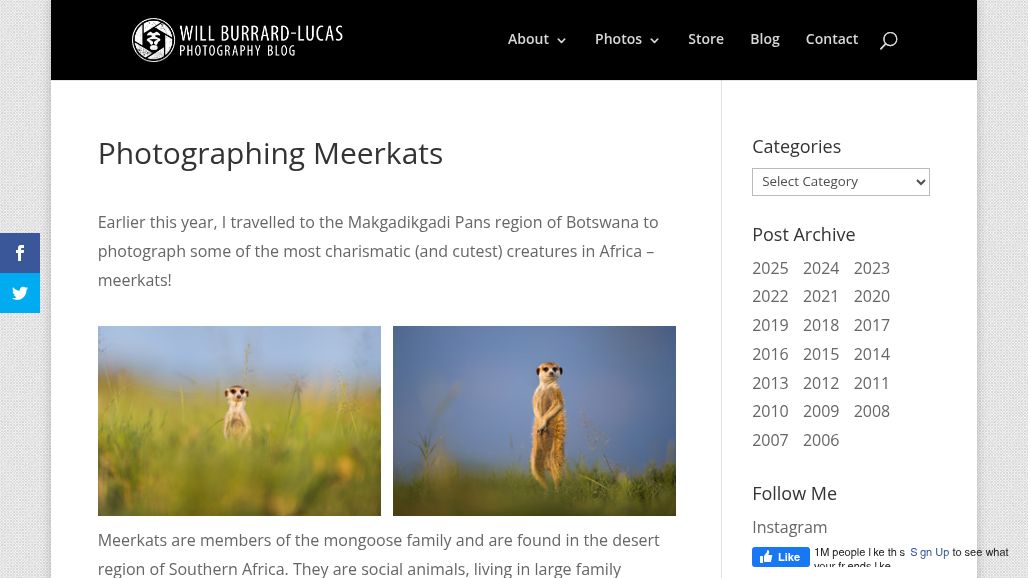View the 2012 post archive
This screenshot has height=578, width=1028.
[x=820, y=383]
